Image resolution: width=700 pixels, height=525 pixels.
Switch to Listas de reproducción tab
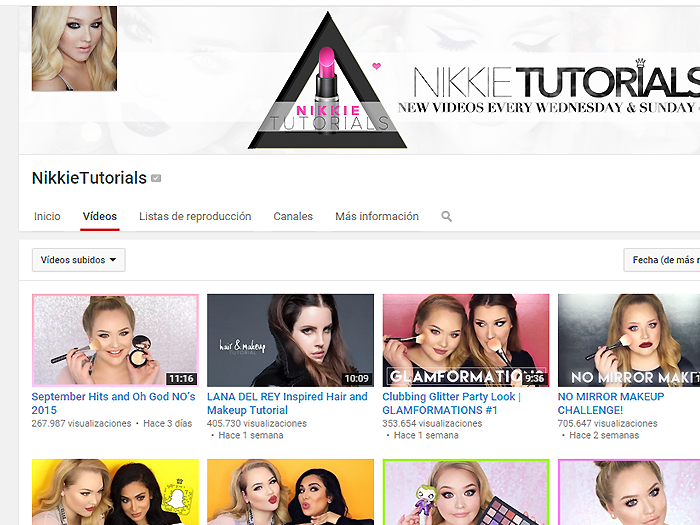pos(195,217)
